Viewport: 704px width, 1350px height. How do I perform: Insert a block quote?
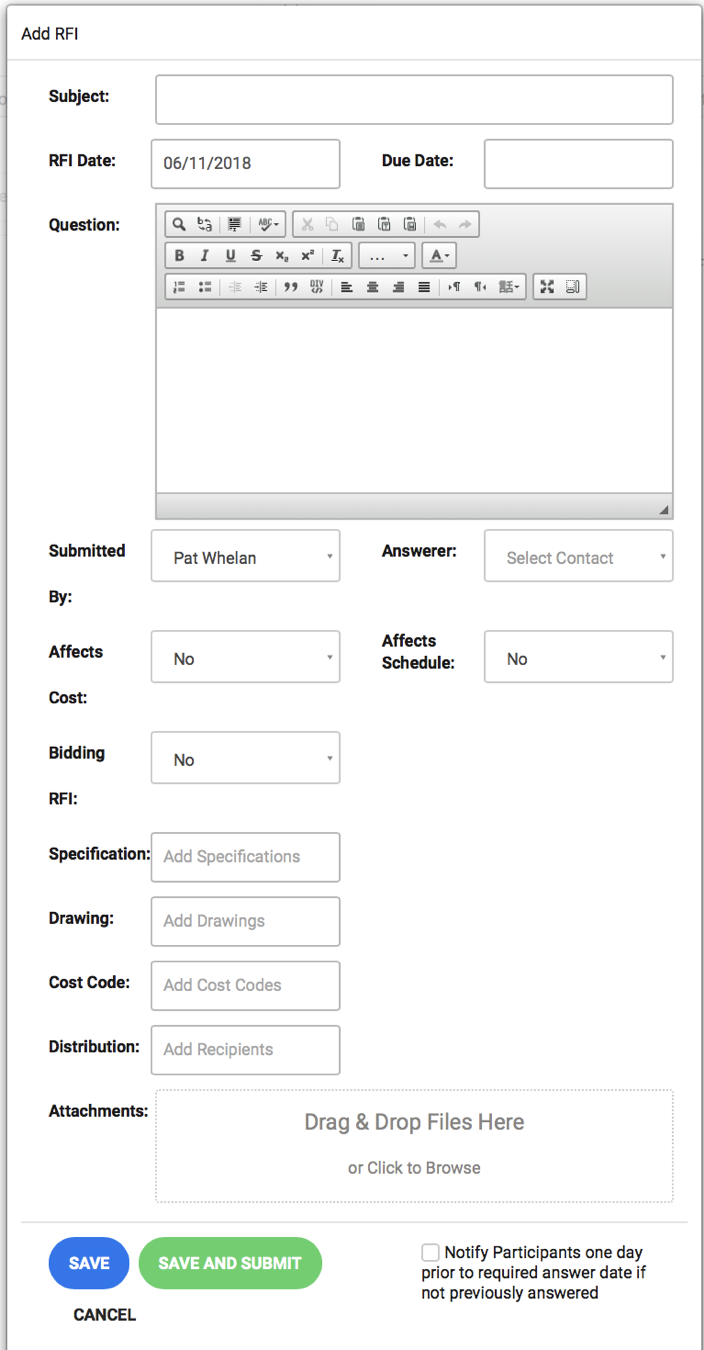point(290,287)
